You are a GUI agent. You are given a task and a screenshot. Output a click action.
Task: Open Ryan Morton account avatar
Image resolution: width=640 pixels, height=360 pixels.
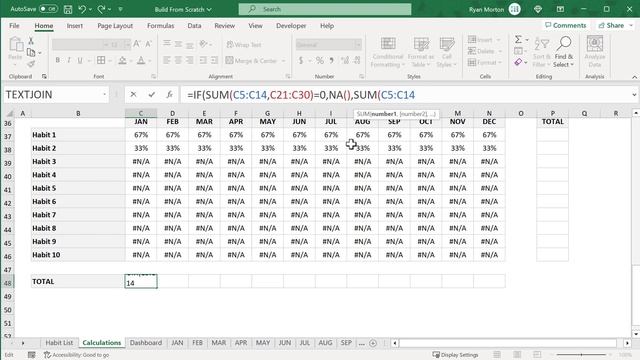[x=515, y=9]
